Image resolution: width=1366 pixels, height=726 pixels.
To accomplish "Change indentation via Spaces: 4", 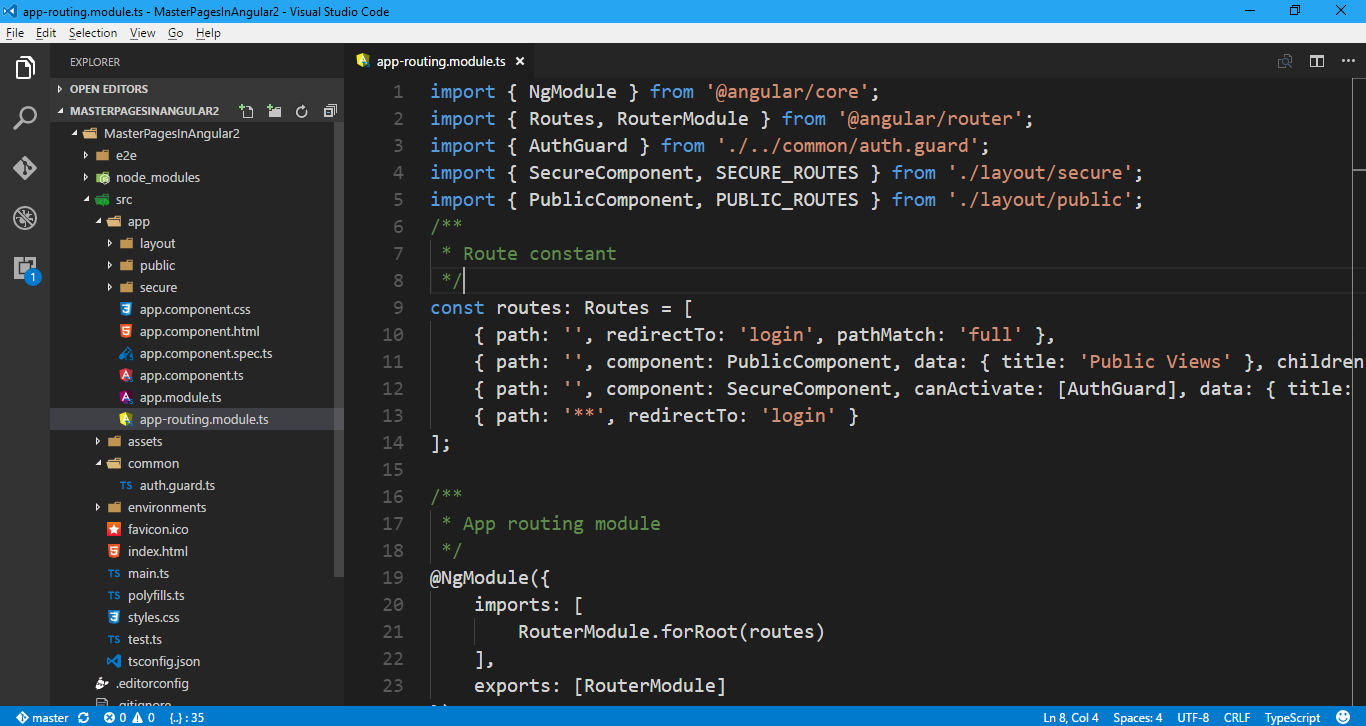I will click(x=1138, y=717).
